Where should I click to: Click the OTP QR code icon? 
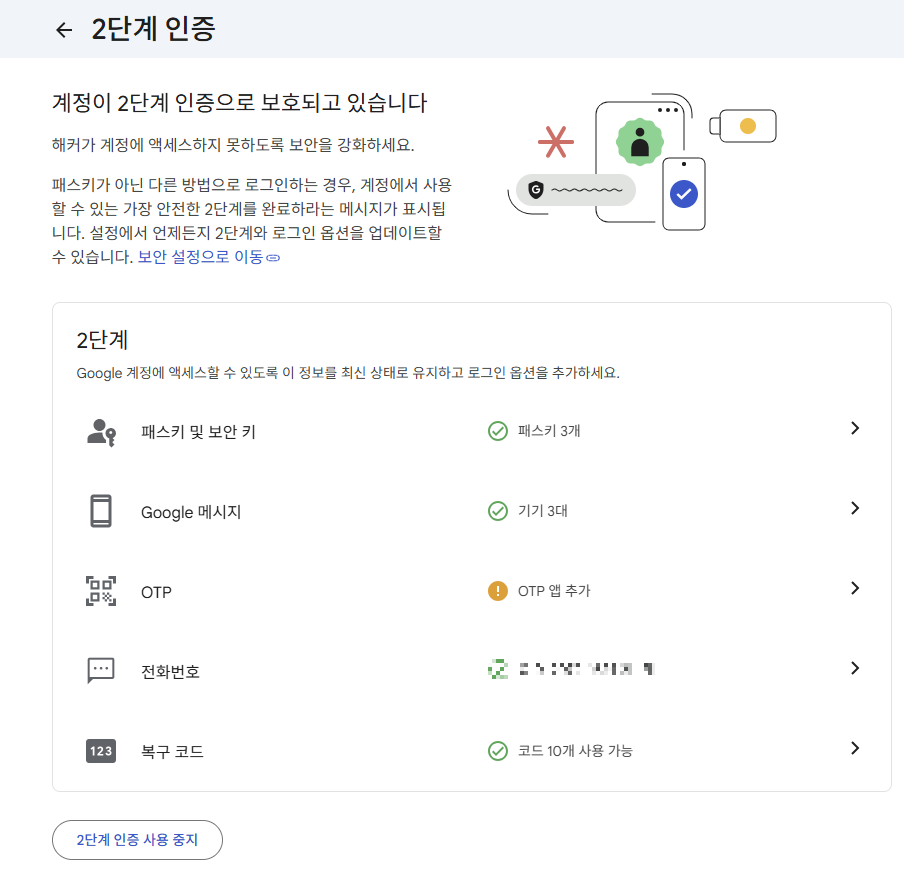coord(101,591)
